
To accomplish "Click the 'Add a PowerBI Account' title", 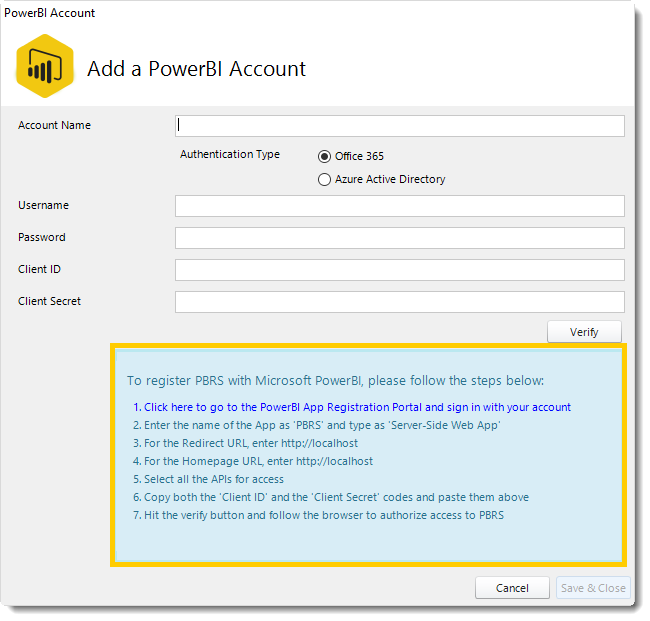I will click(196, 69).
